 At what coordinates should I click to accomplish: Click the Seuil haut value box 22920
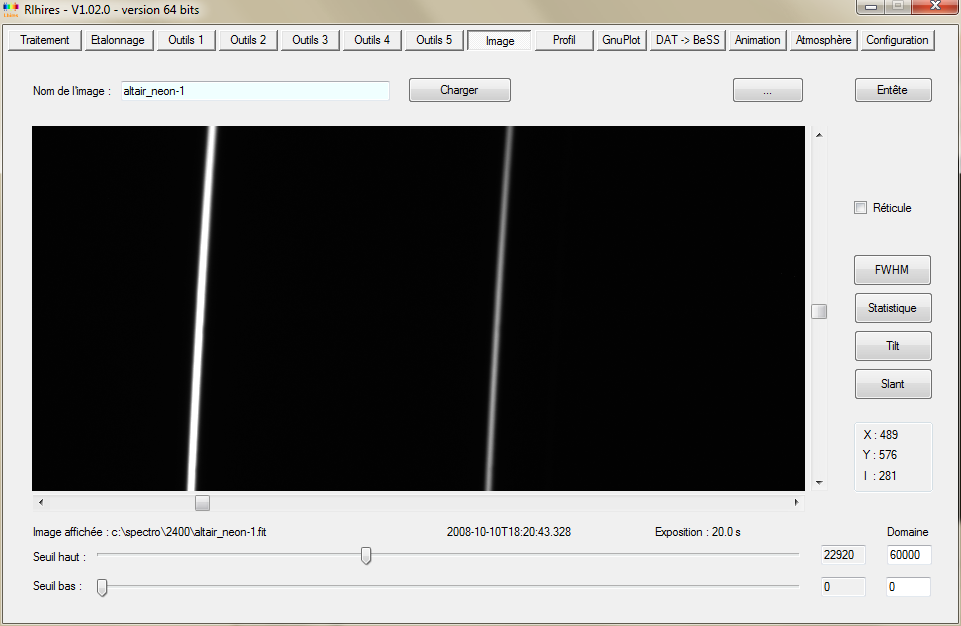click(x=843, y=555)
